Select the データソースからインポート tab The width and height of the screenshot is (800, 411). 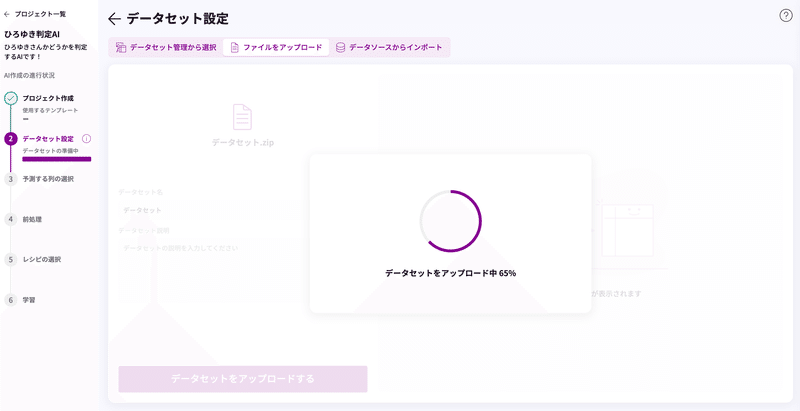389,47
